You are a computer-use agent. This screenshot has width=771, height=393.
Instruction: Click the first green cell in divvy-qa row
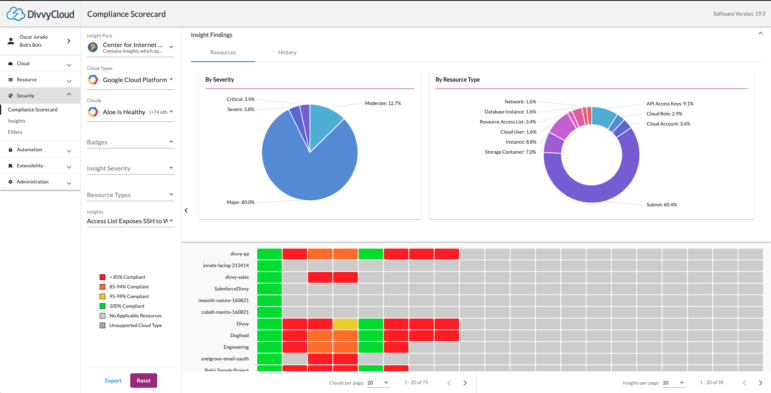269,254
